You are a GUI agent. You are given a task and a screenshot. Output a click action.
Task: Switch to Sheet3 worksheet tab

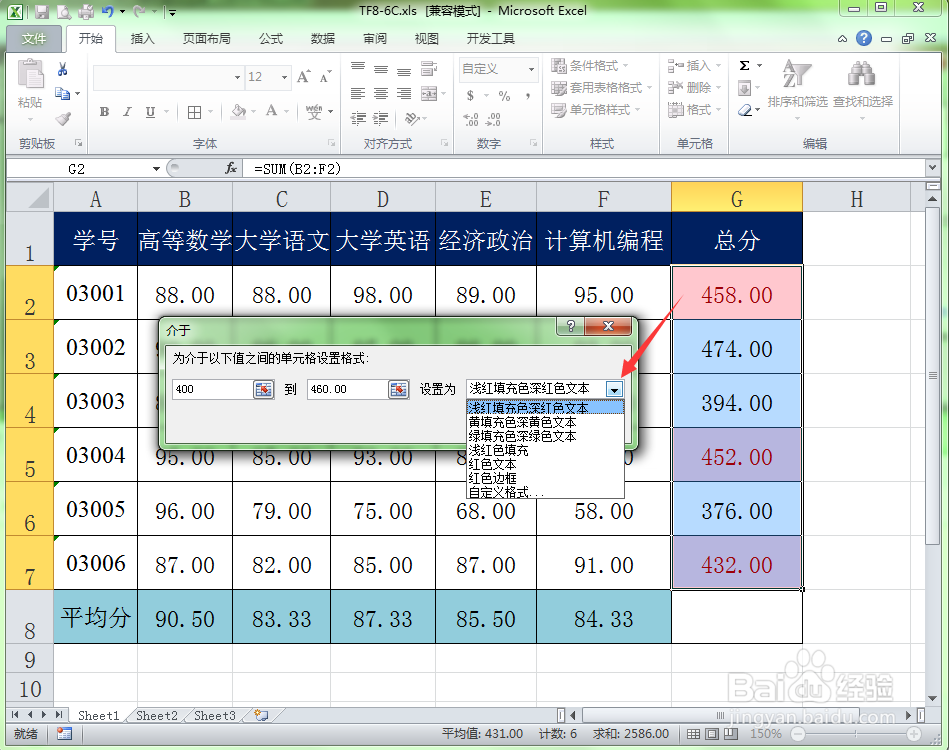(x=215, y=715)
